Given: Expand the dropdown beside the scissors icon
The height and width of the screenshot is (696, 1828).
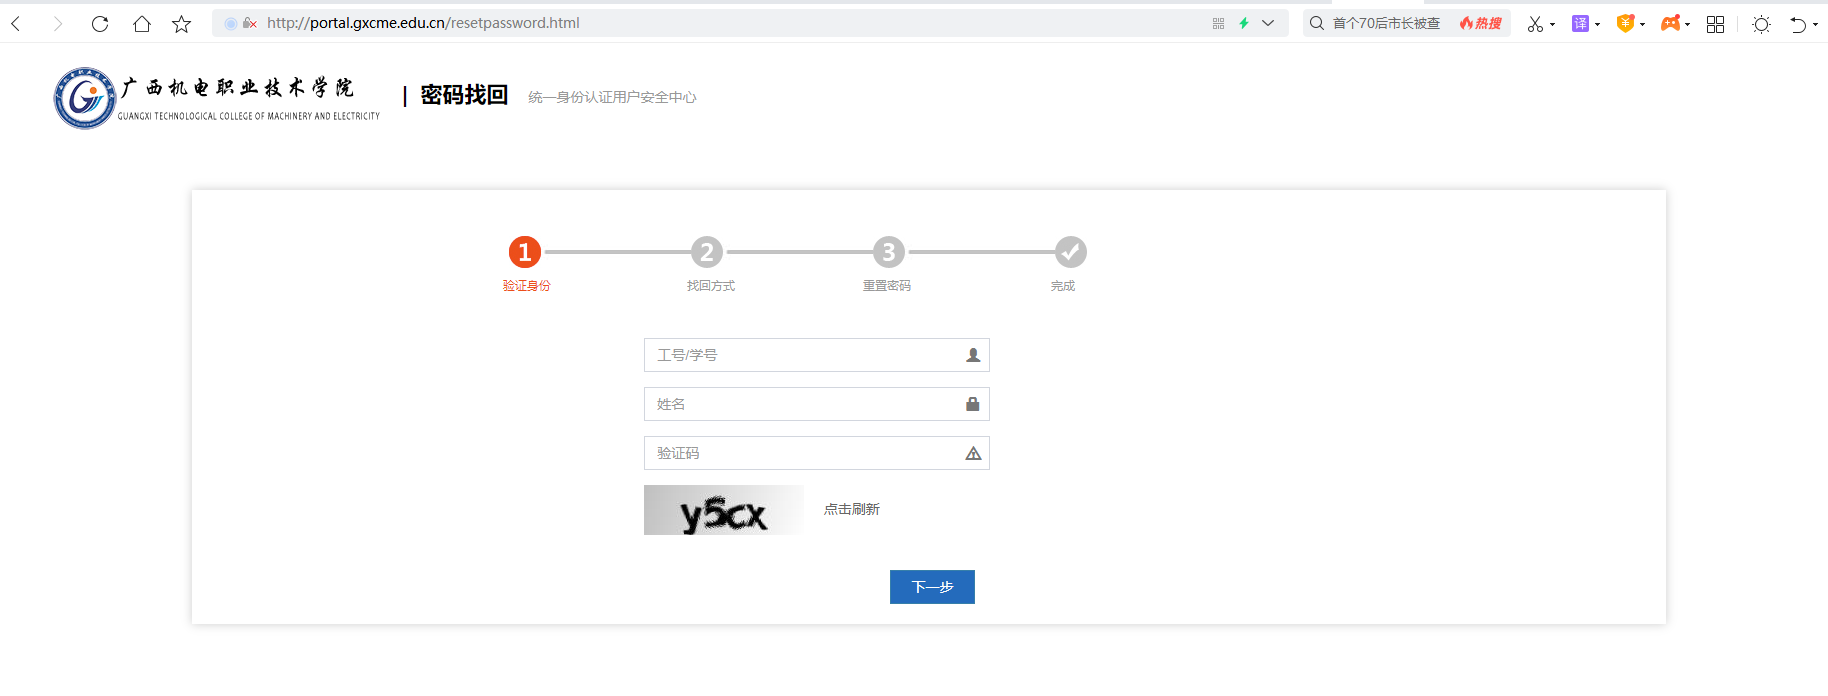Looking at the screenshot, I should pyautogui.click(x=1552, y=25).
